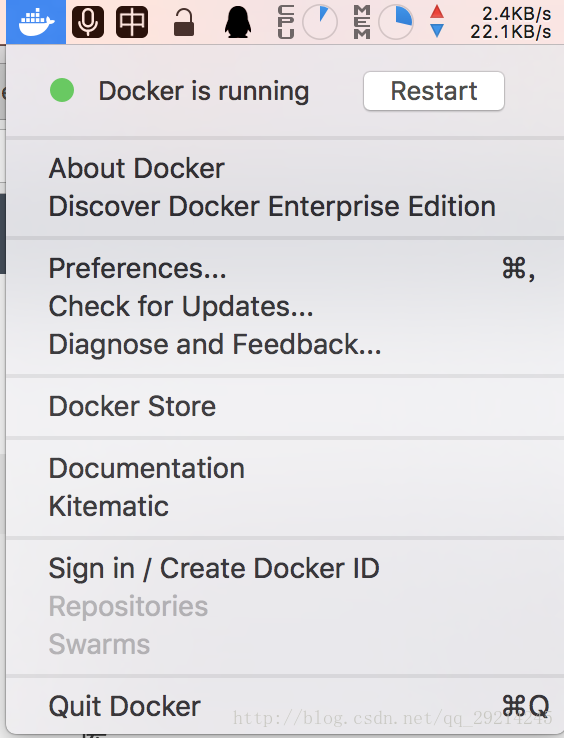Click the Docker whale menu bar icon

click(36, 22)
